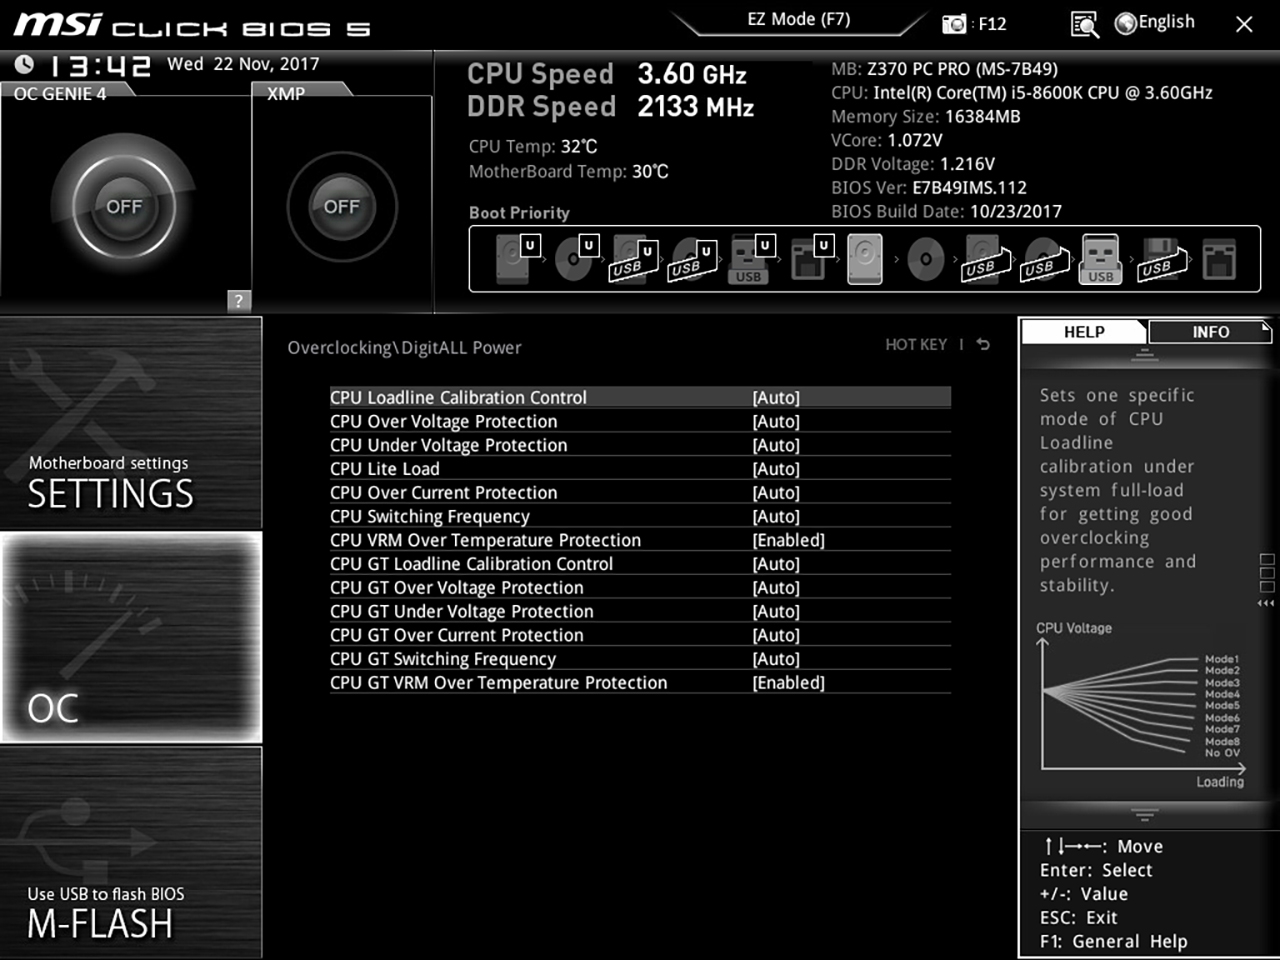1280x960 pixels.
Task: Open the clock icon beside the time
Action: 24,65
